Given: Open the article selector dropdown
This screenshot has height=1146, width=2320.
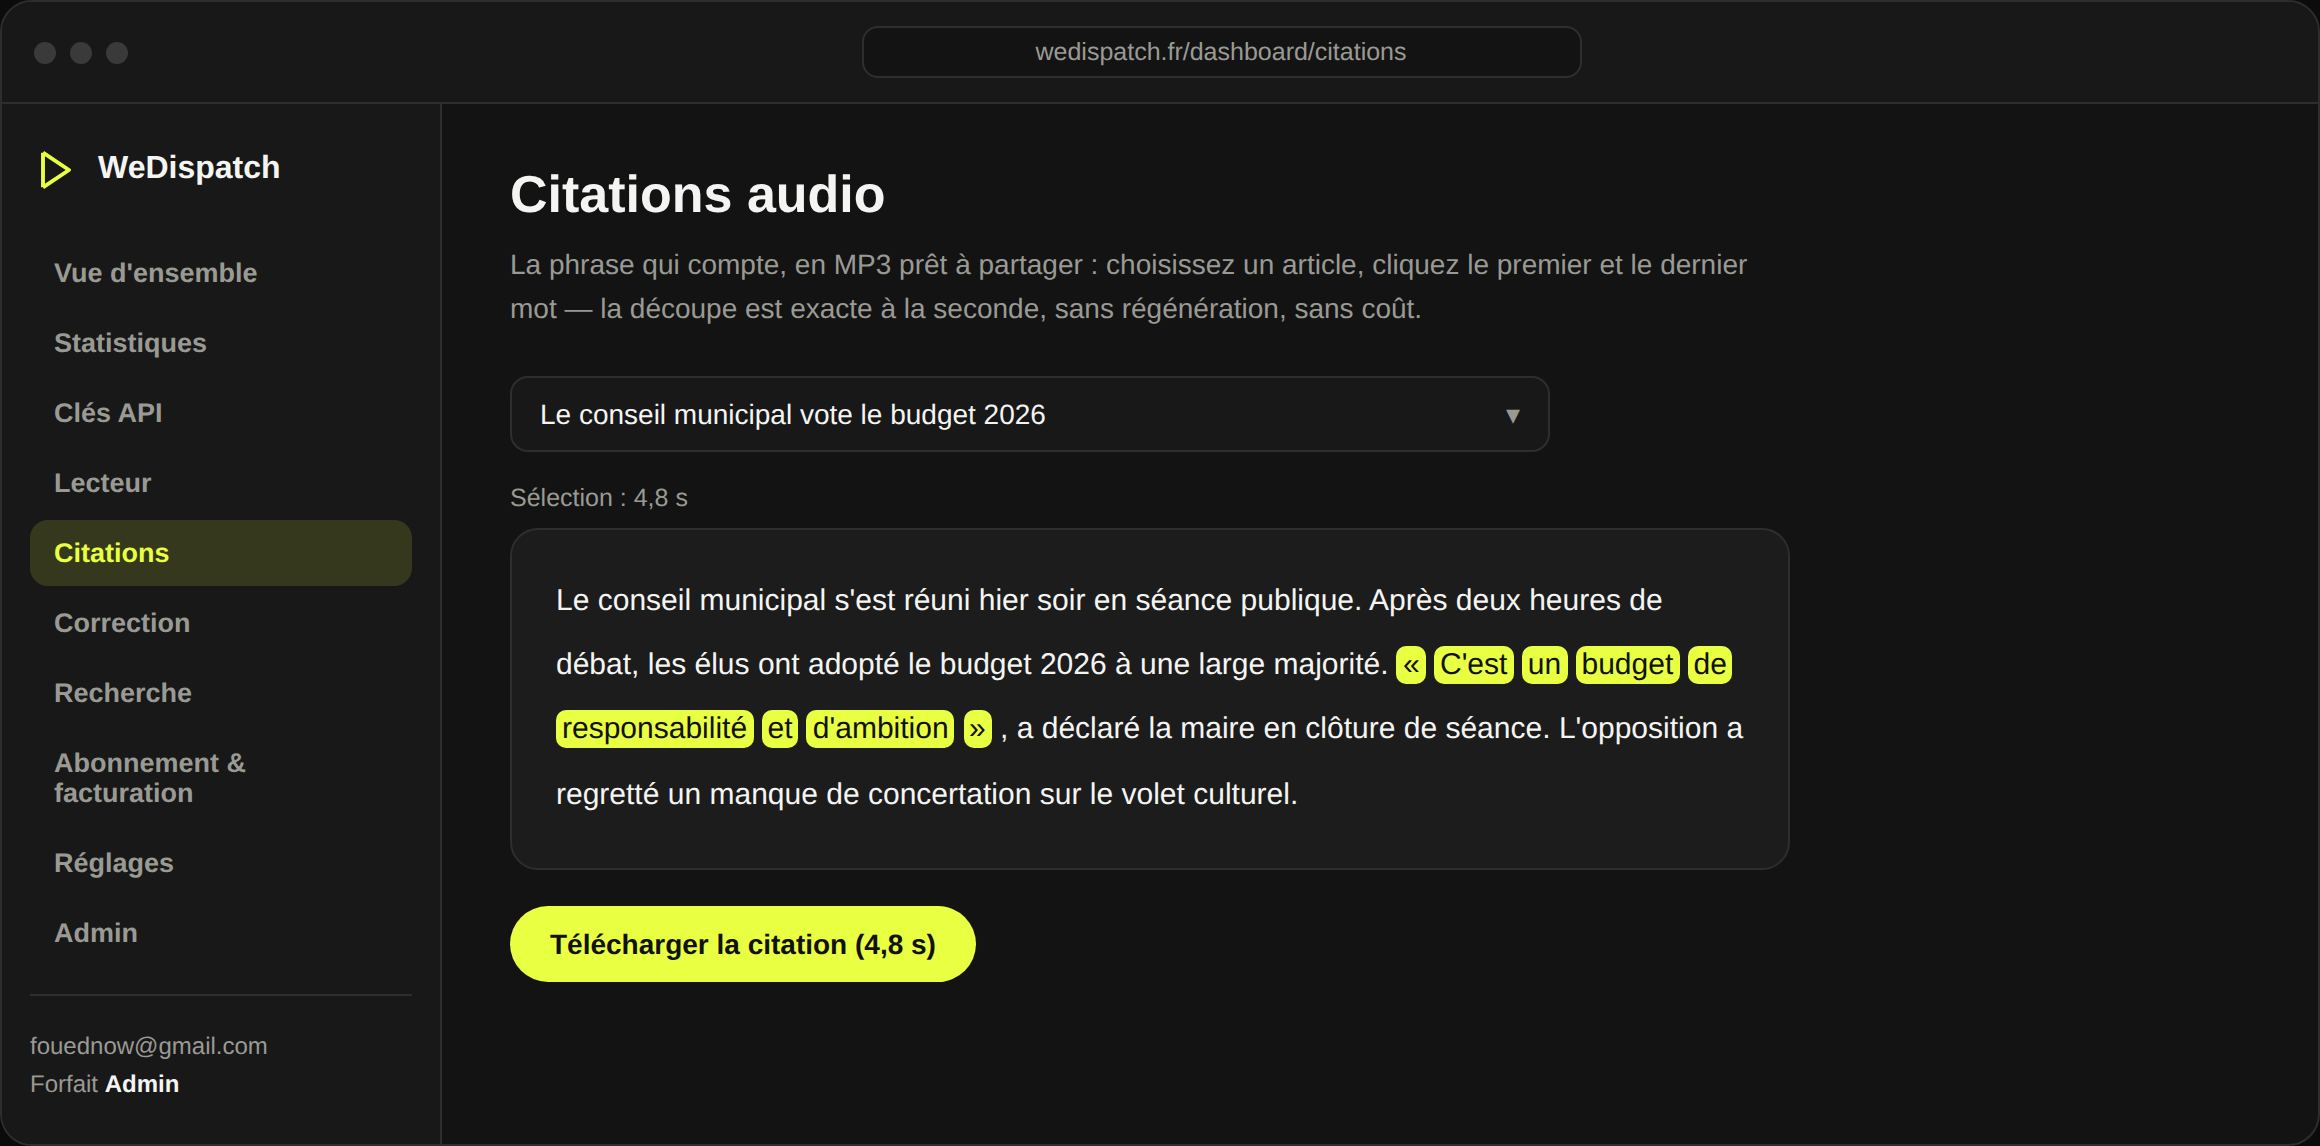Looking at the screenshot, I should 1029,414.
